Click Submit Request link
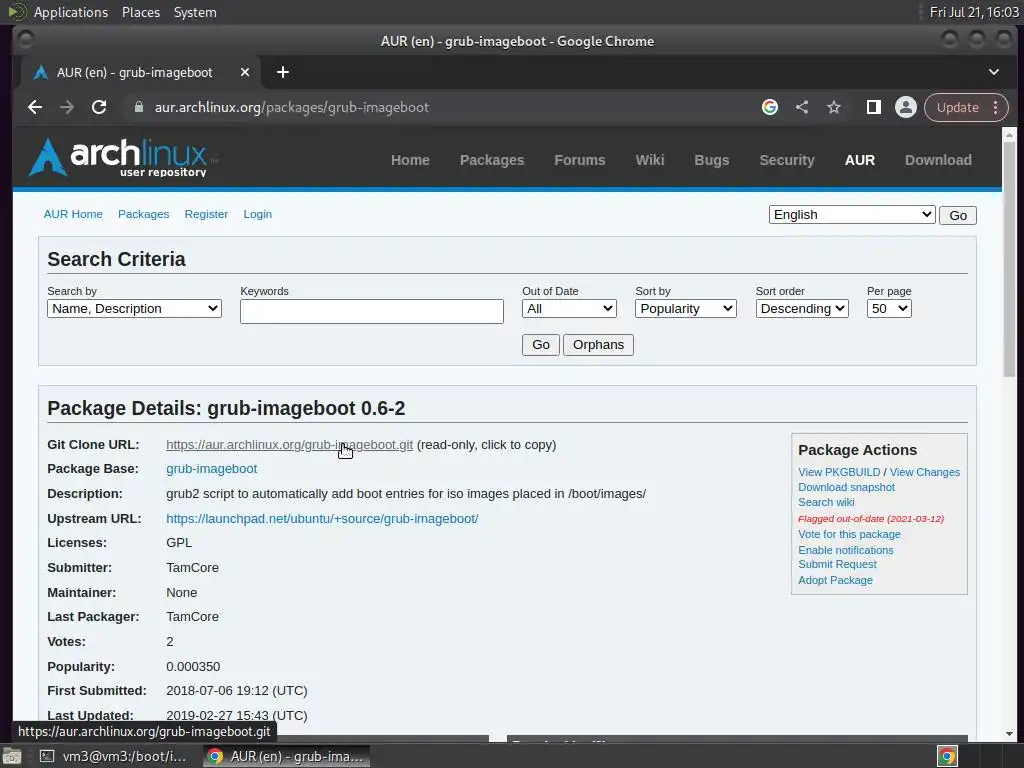Screen dimensions: 1024x768 (x=837, y=564)
